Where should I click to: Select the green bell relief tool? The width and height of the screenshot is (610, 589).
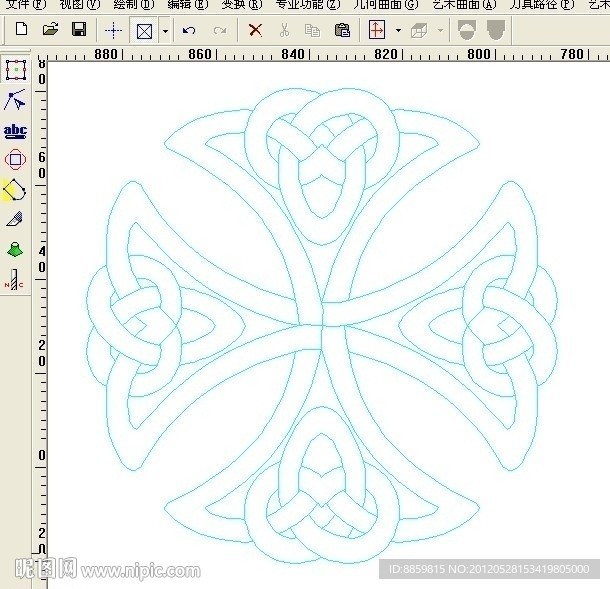15,249
